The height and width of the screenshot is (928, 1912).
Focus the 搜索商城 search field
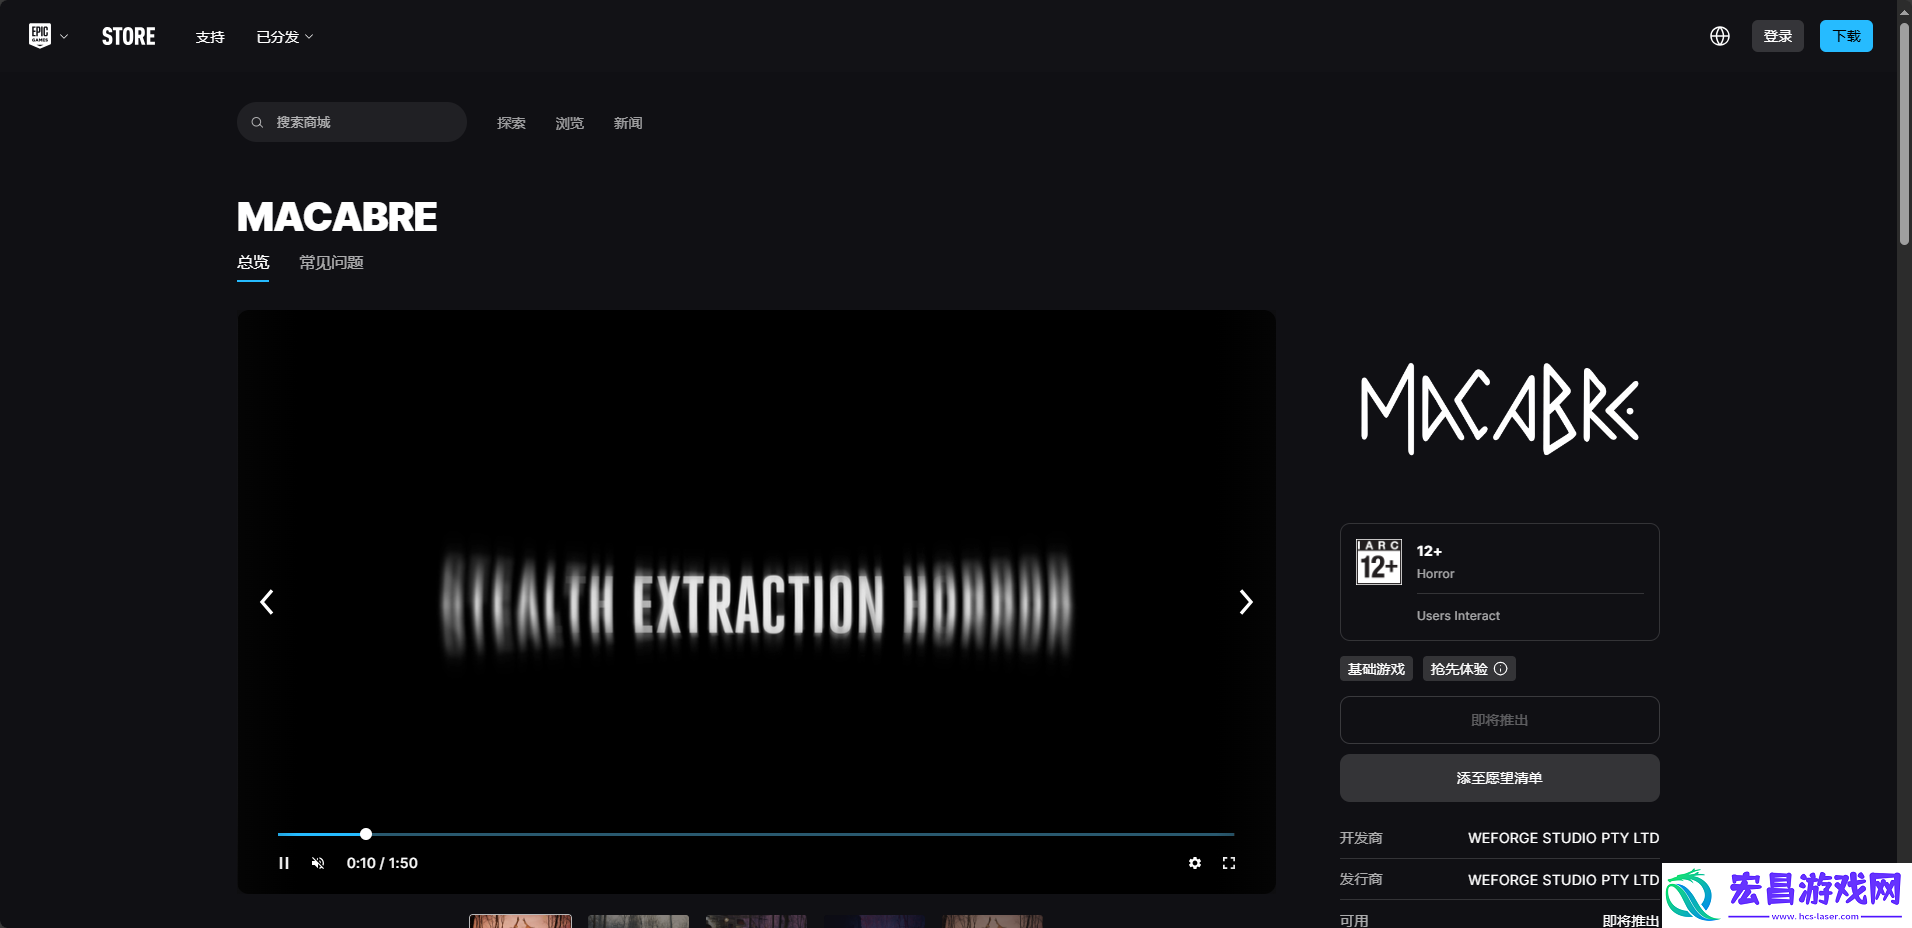(352, 122)
